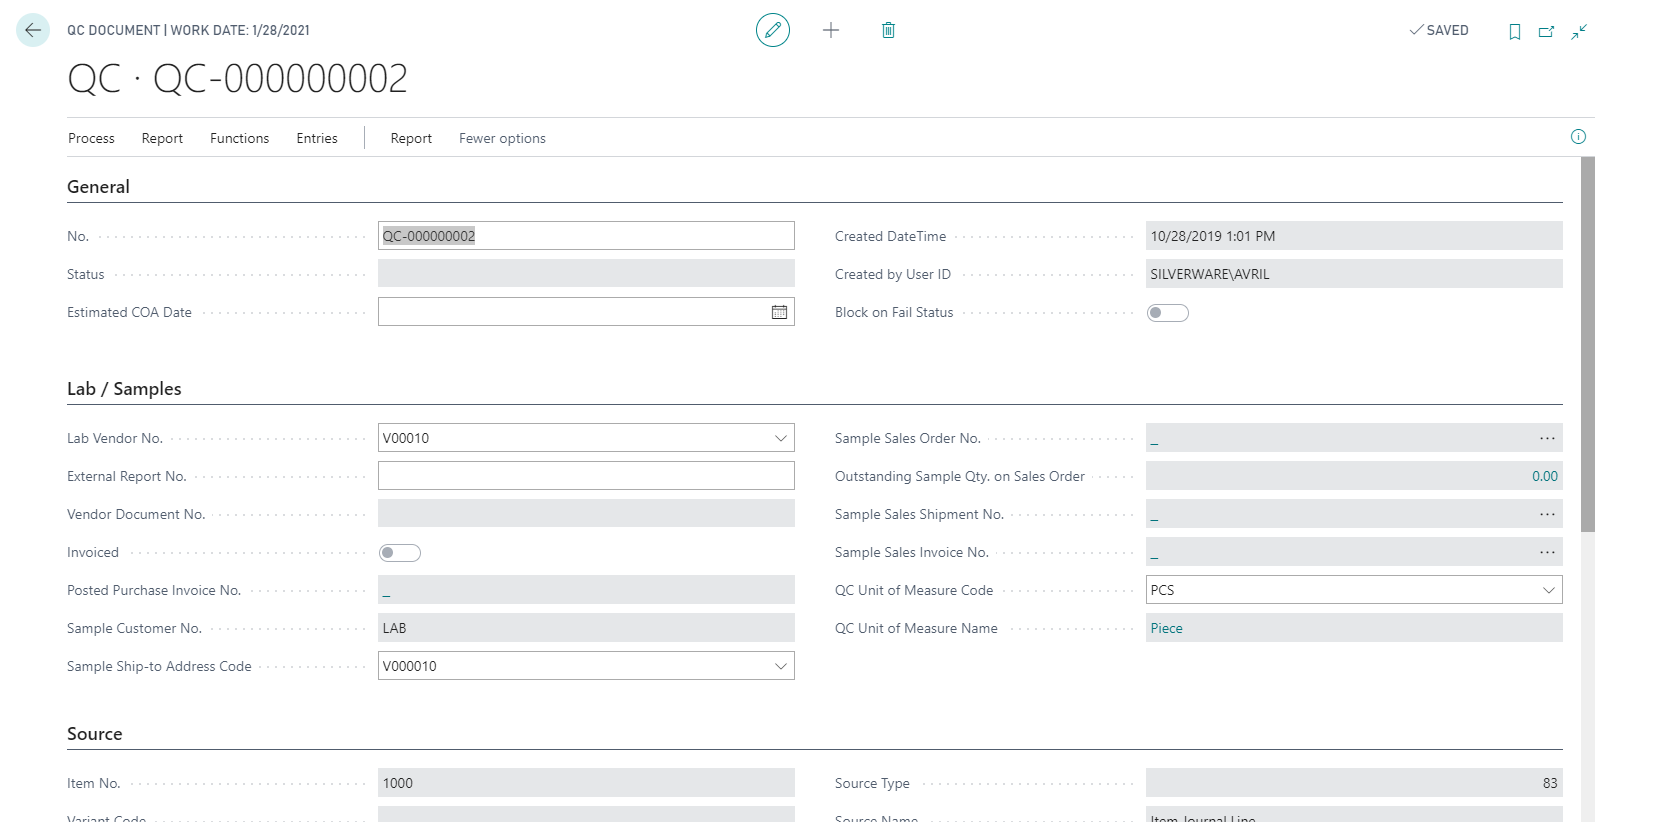Toggle the Block on Fail Status switch

pos(1167,313)
